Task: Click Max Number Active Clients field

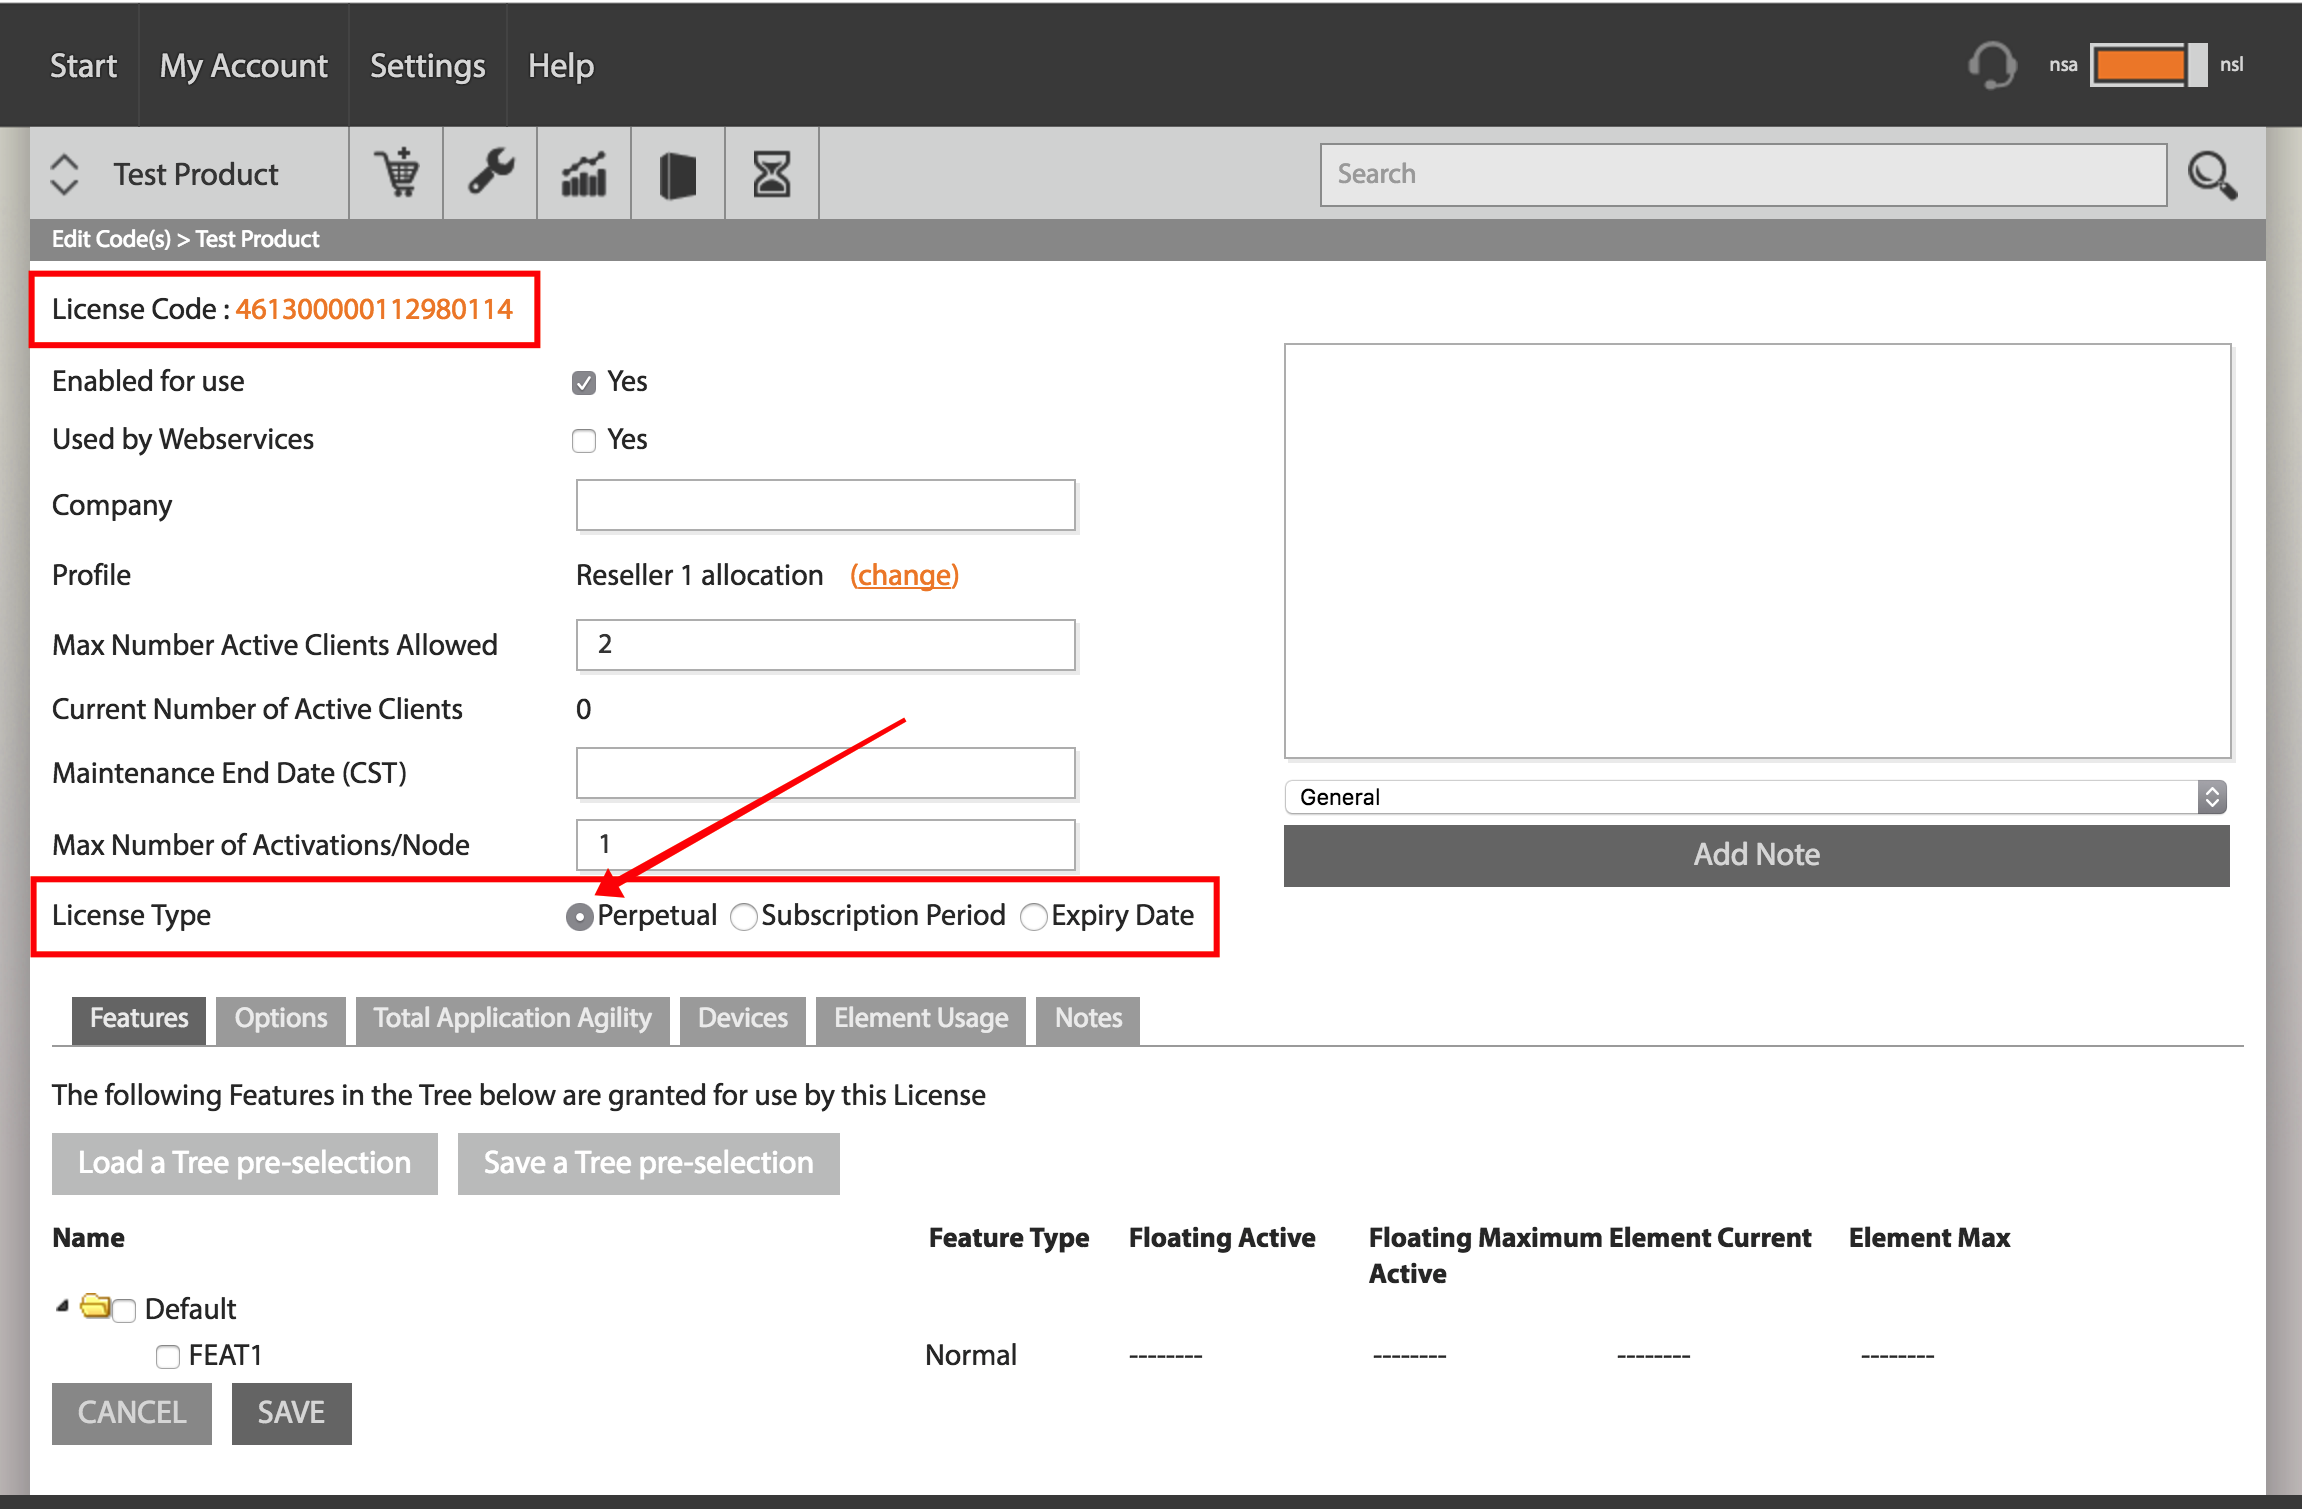Action: click(826, 645)
